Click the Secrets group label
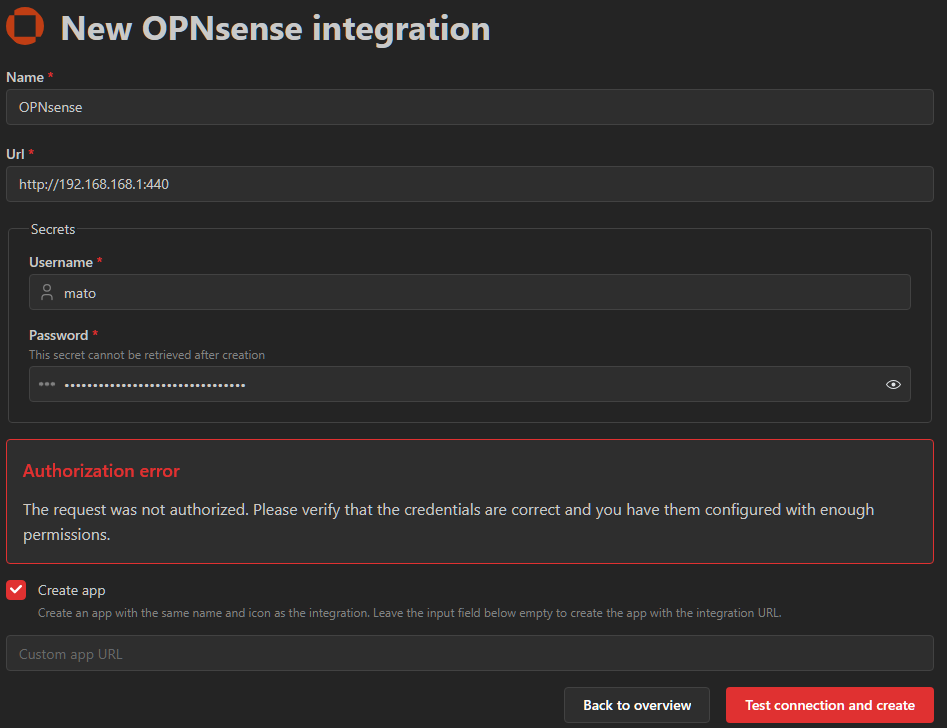947x728 pixels. coord(53,229)
